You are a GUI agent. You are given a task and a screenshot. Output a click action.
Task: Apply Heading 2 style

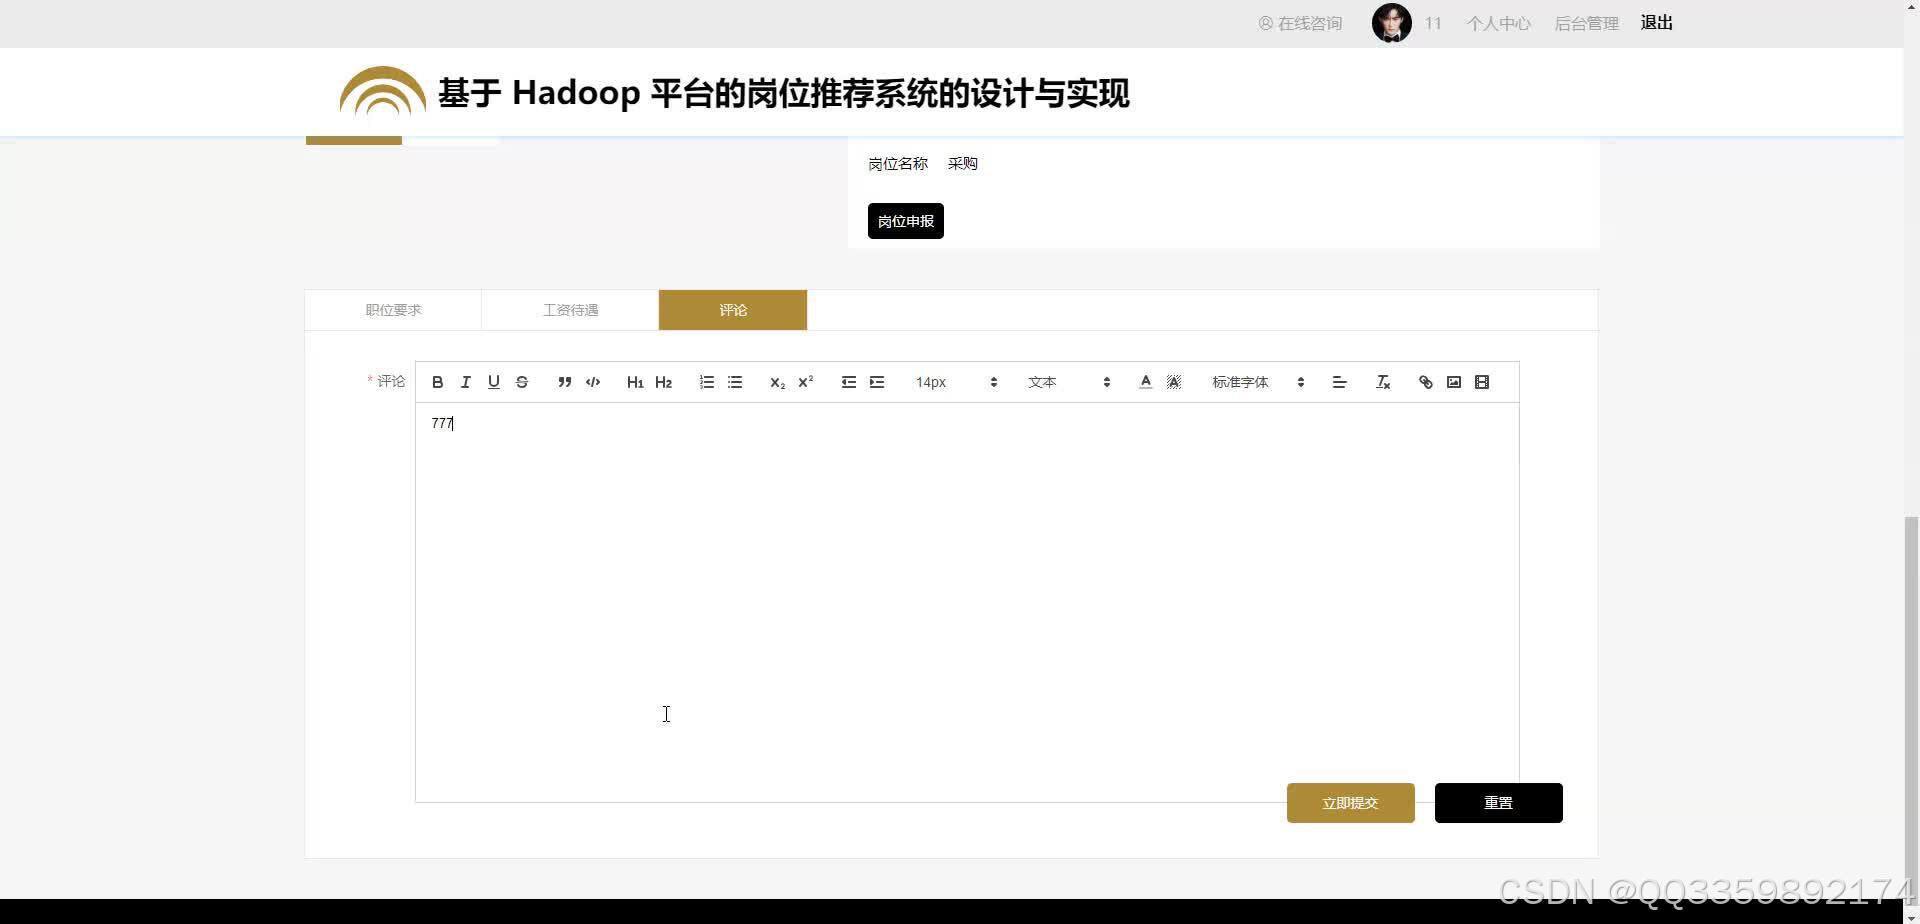click(663, 382)
